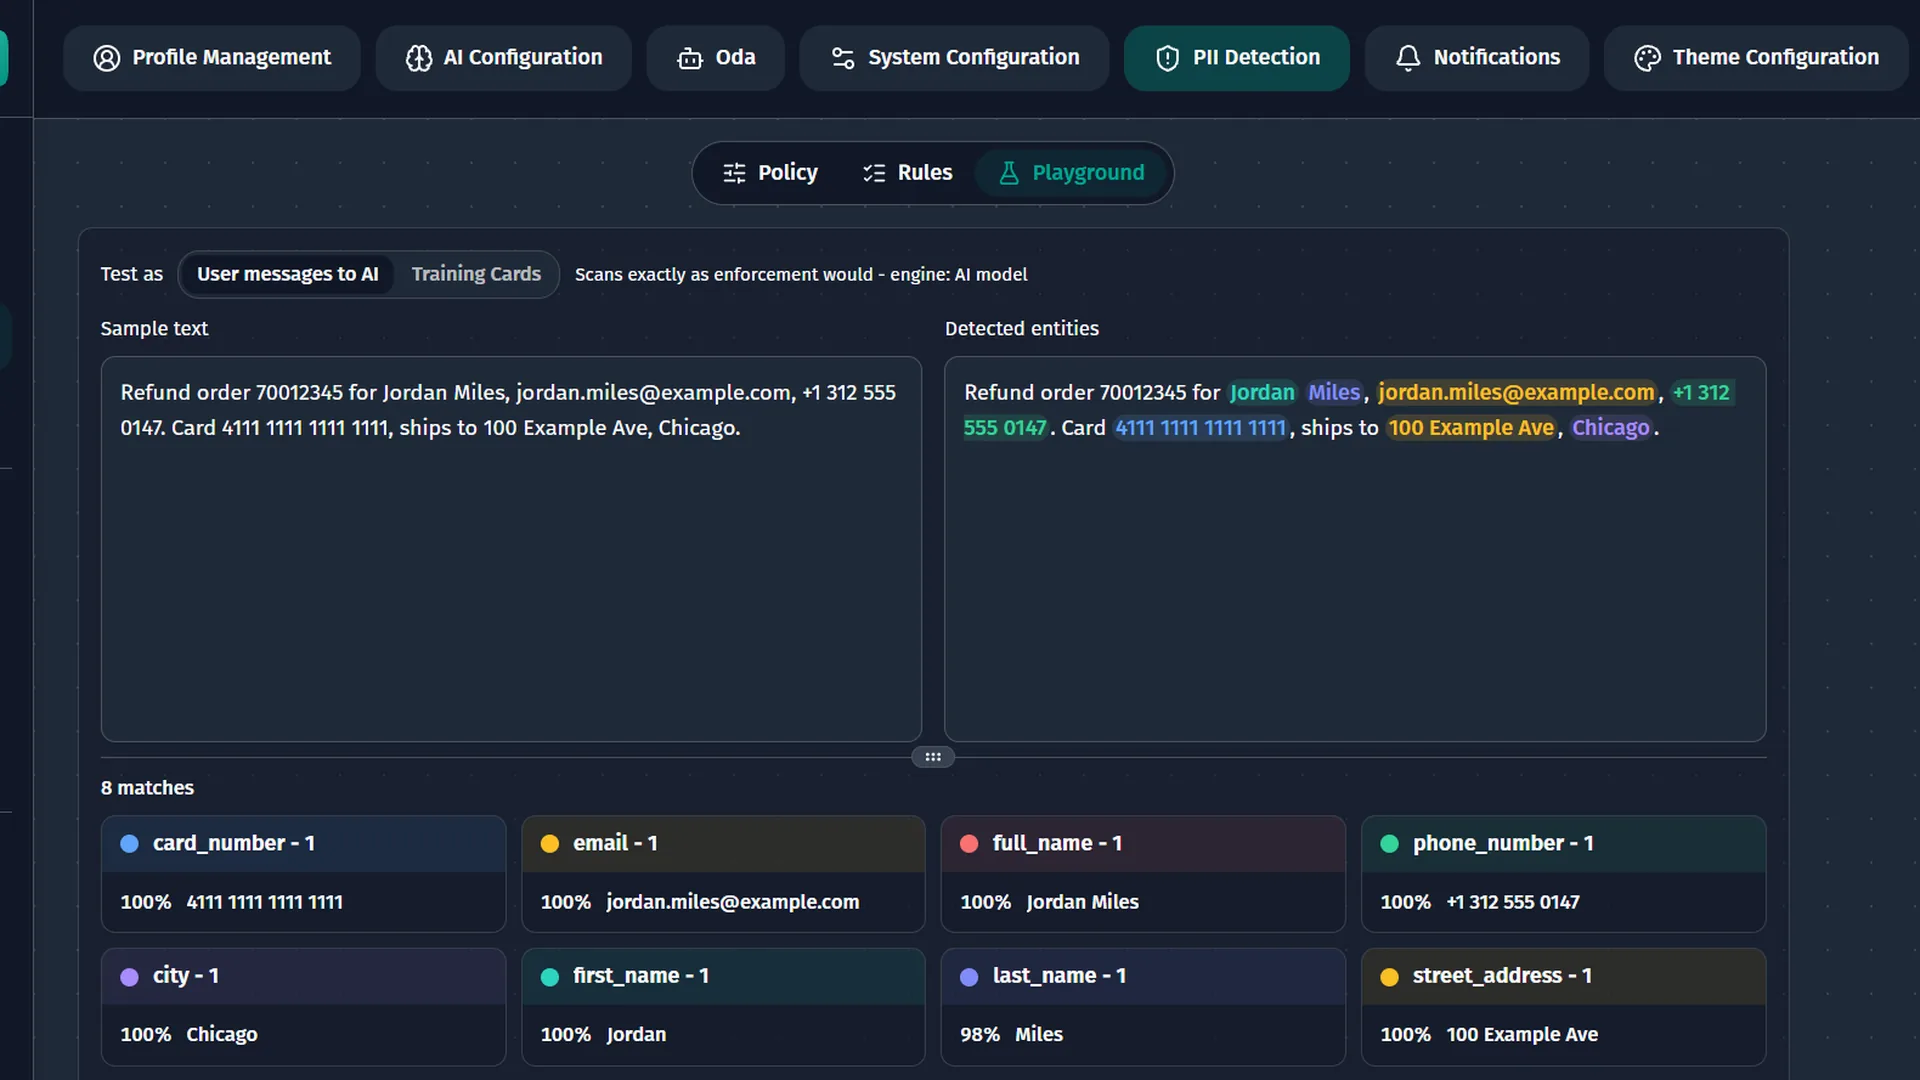Click the PII Detection shield icon
This screenshot has height=1080, width=1920.
[1167, 58]
